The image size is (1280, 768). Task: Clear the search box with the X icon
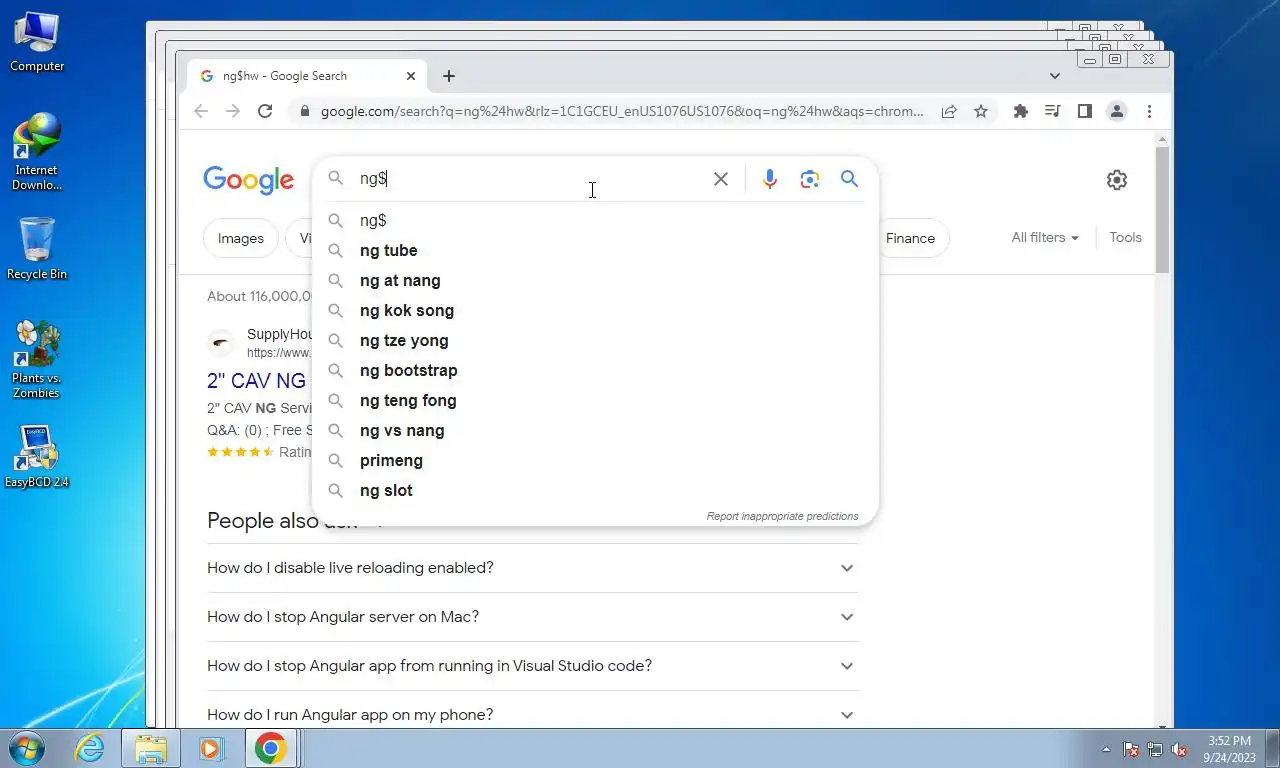coord(720,179)
